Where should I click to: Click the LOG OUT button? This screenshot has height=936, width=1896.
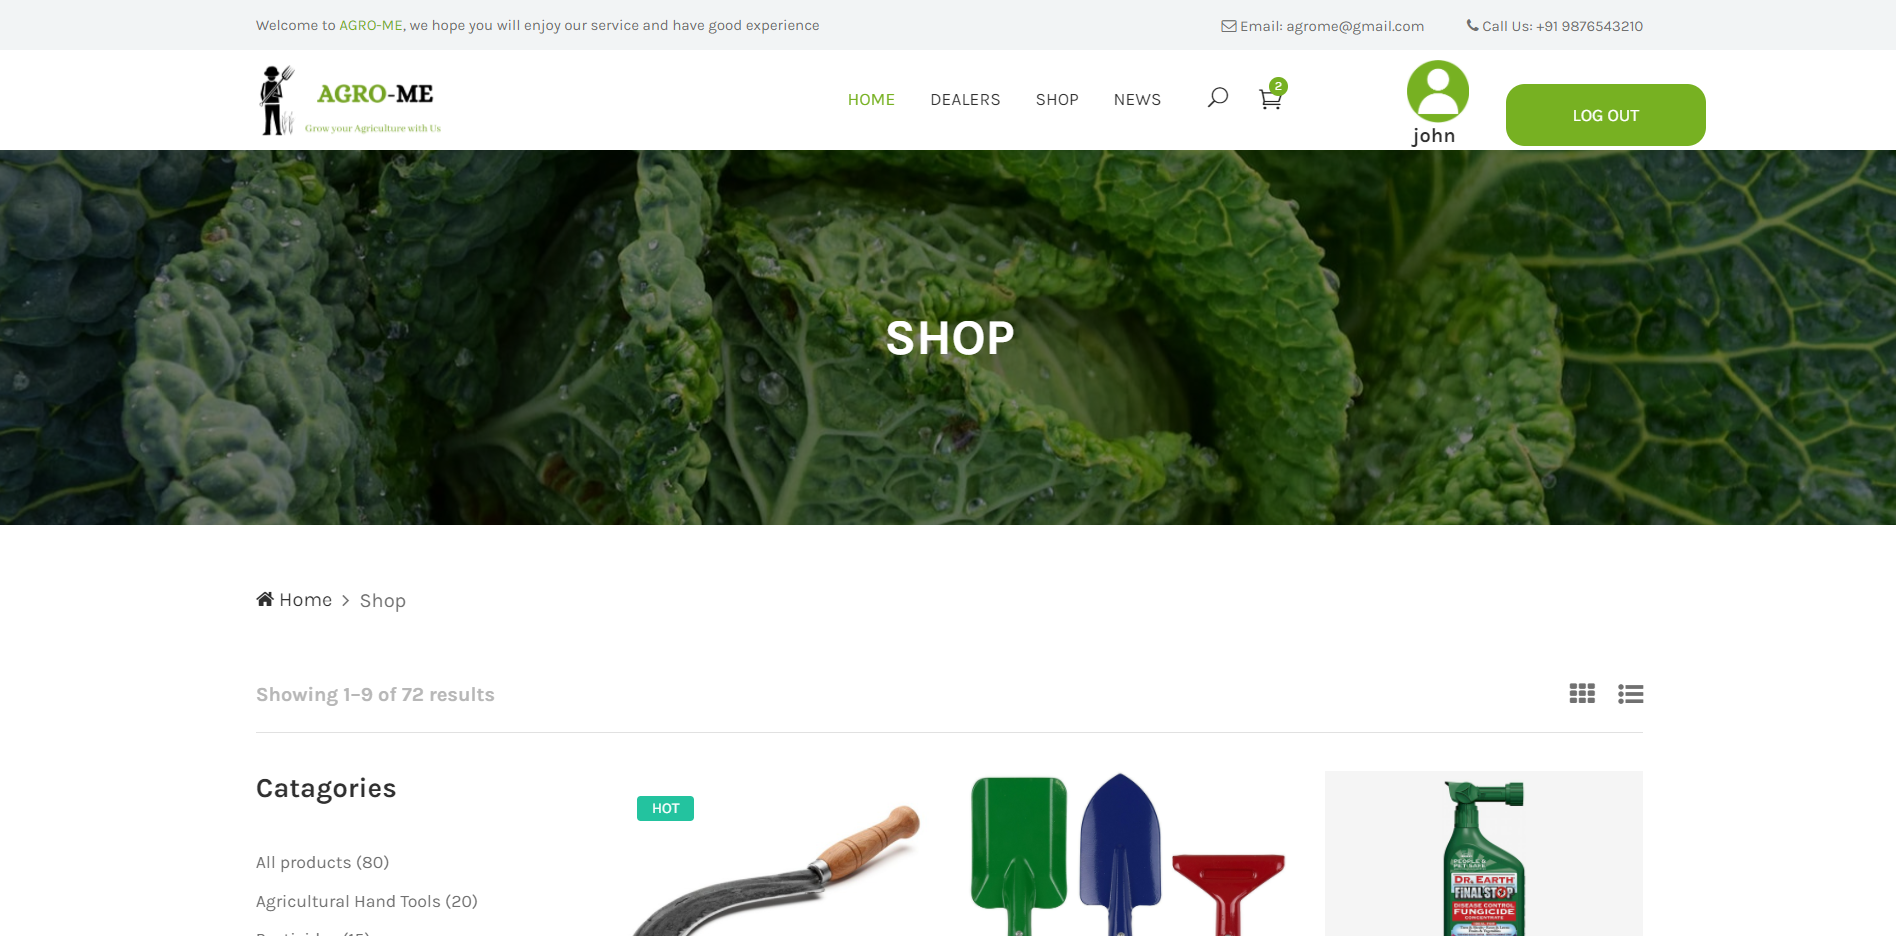(x=1605, y=115)
